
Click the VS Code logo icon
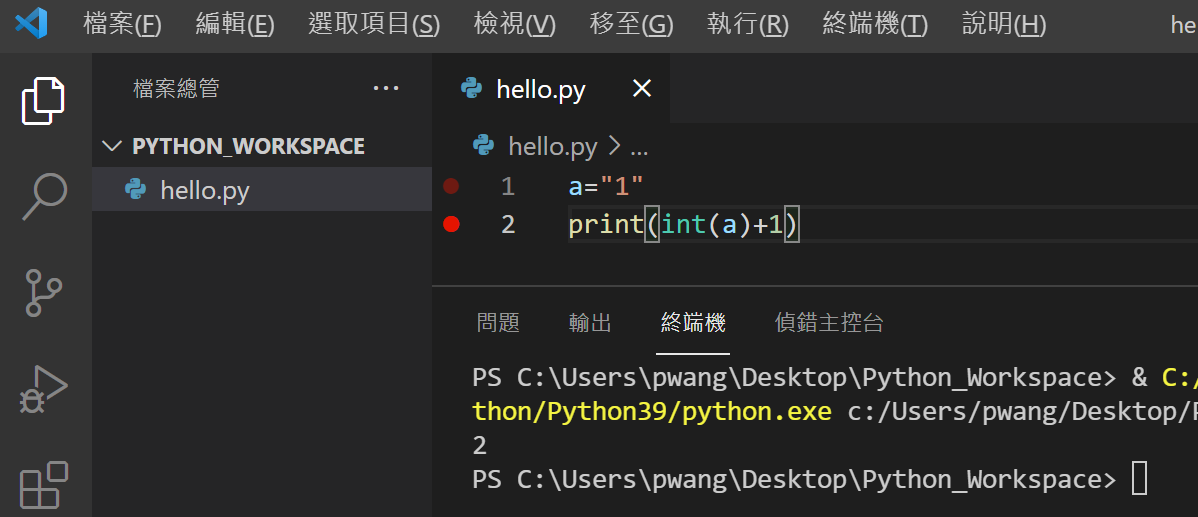31,24
